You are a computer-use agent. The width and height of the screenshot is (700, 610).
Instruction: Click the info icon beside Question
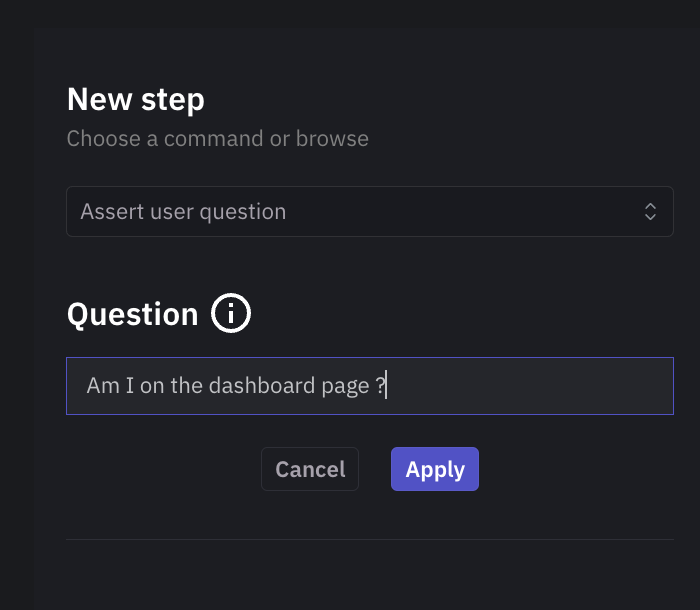pos(231,314)
